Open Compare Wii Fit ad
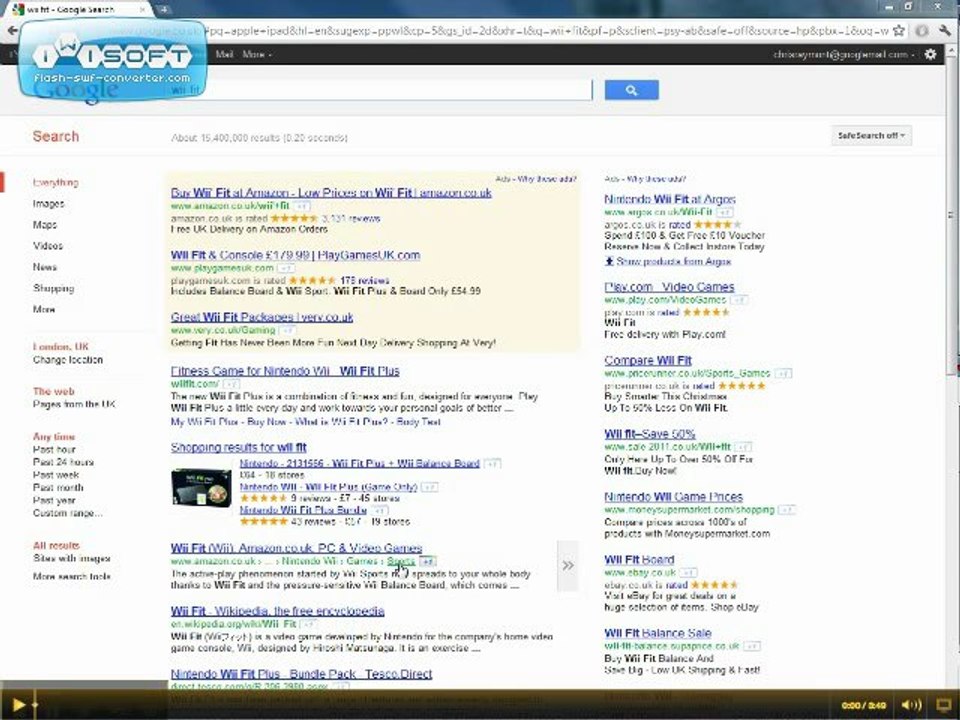This screenshot has width=960, height=720. pos(648,361)
